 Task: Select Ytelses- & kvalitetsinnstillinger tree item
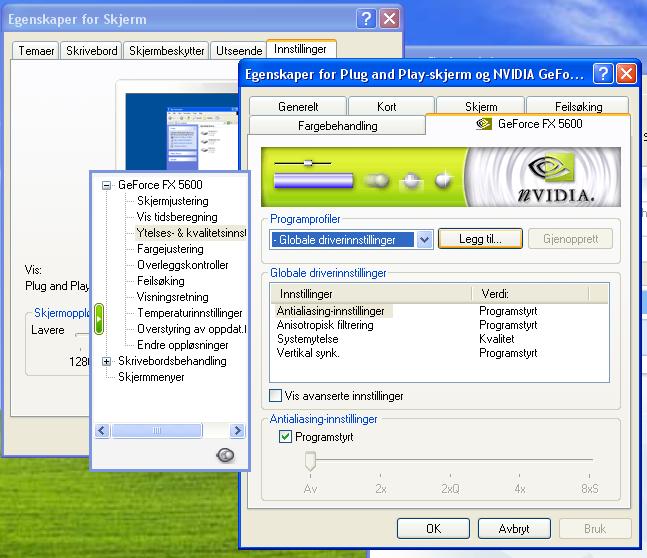coord(191,233)
